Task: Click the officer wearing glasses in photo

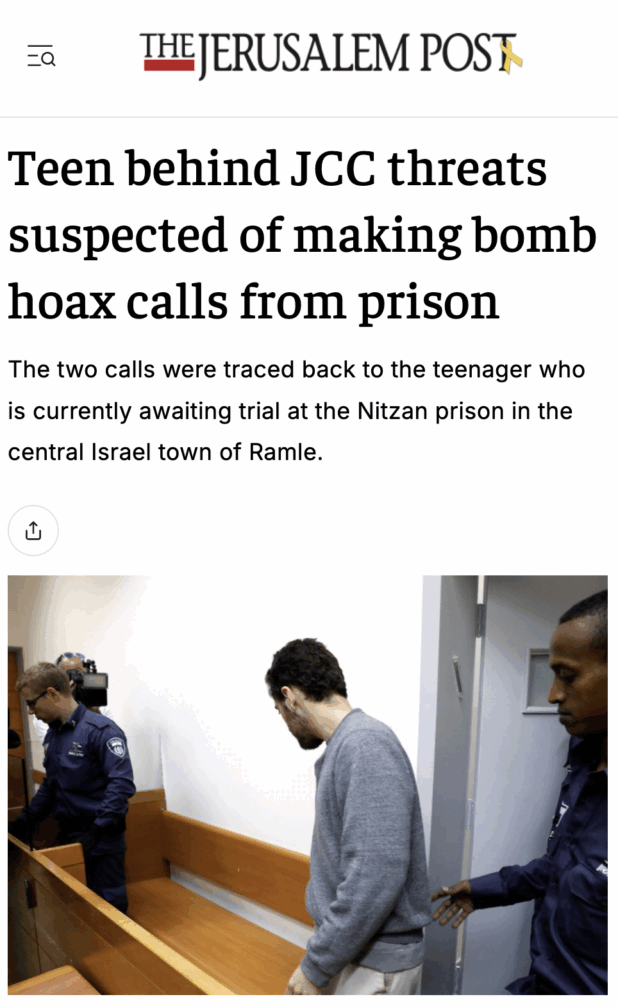Action: (x=74, y=783)
